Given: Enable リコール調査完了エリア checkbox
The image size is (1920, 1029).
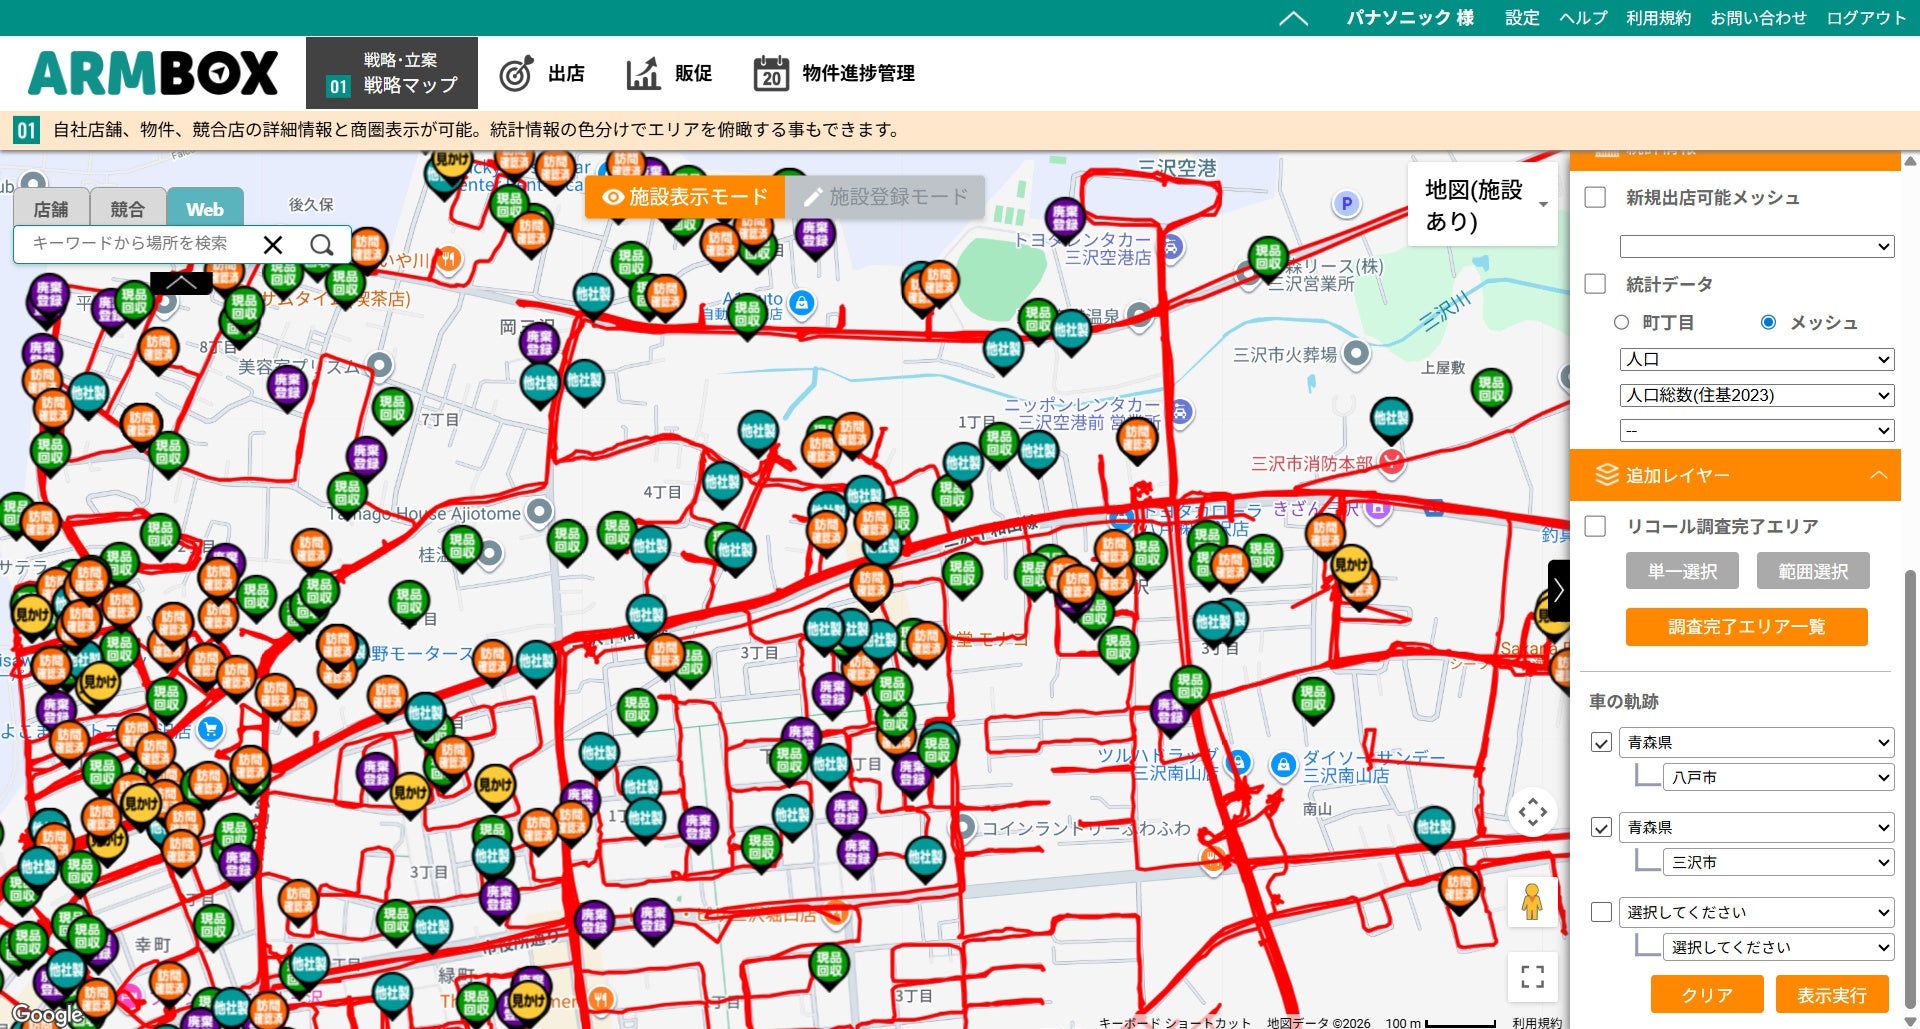Looking at the screenshot, I should tap(1596, 526).
